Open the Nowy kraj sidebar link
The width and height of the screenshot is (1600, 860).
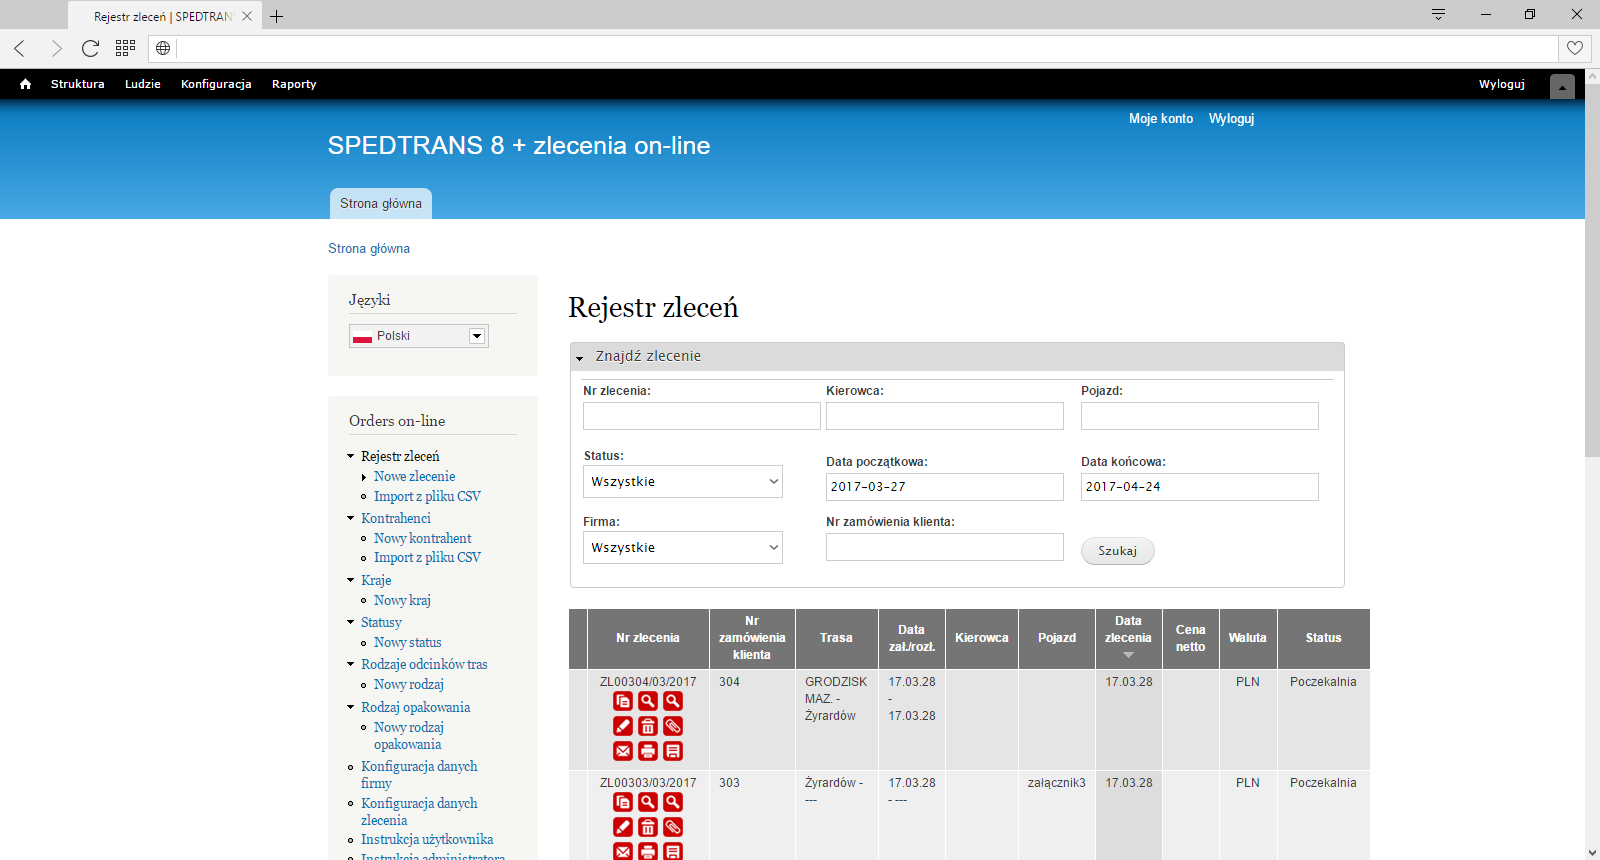click(402, 600)
